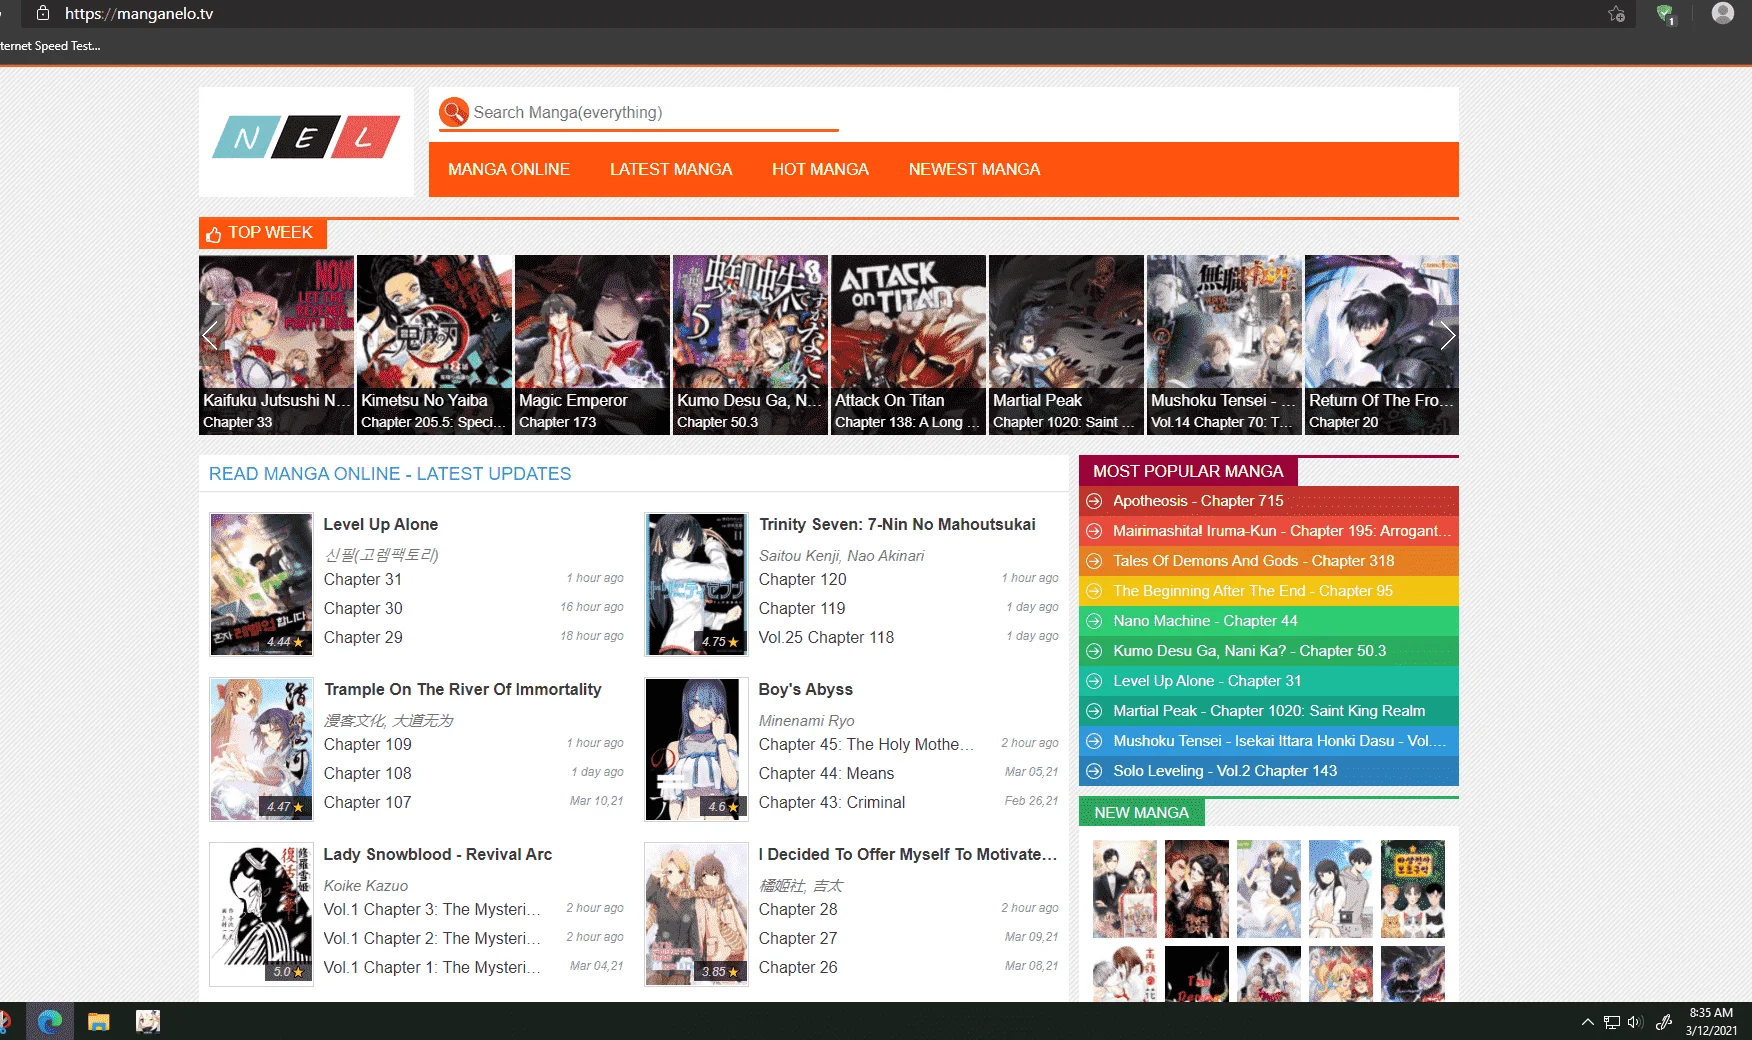The width and height of the screenshot is (1752, 1040).
Task: Open the browser profile avatar icon
Action: tap(1722, 13)
